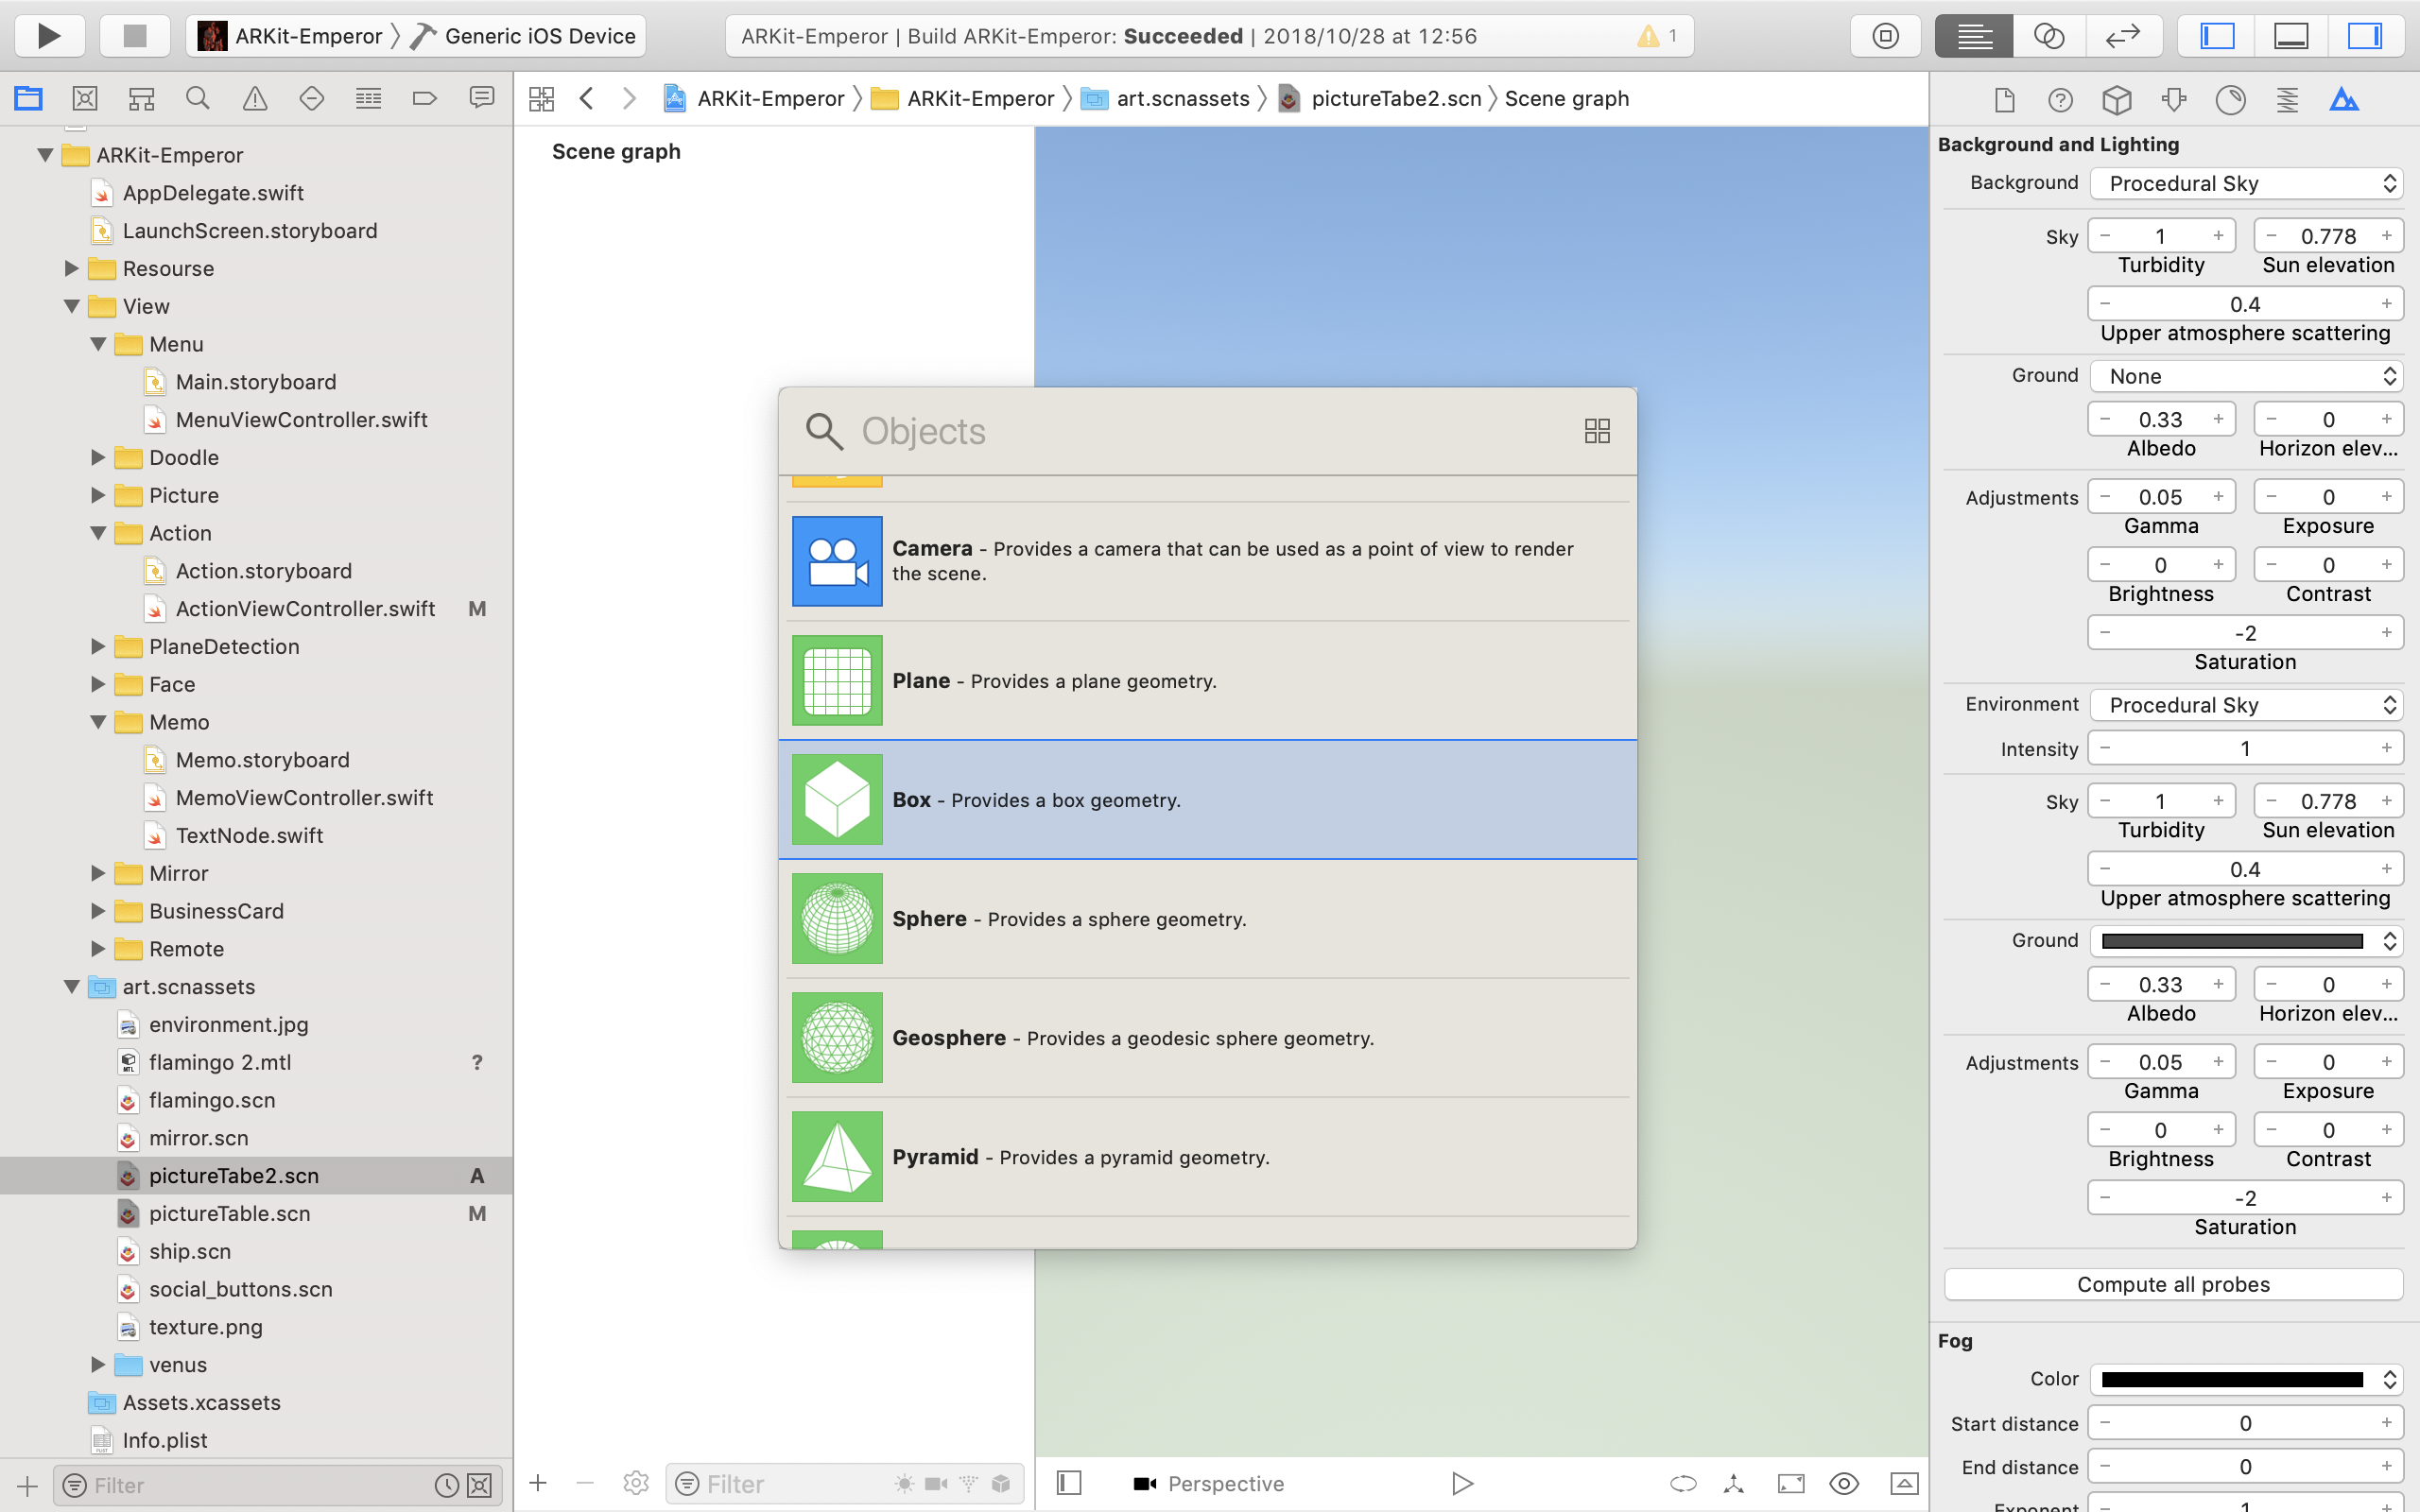Open the Debug navigator
The image size is (2420, 1512).
369,98
